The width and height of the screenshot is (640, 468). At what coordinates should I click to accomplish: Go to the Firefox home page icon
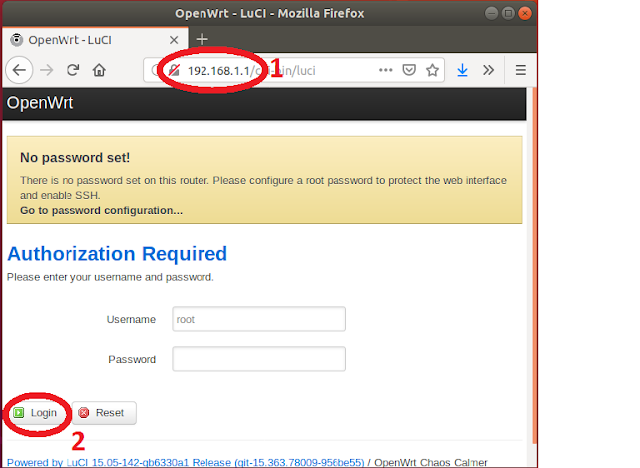[x=99, y=70]
